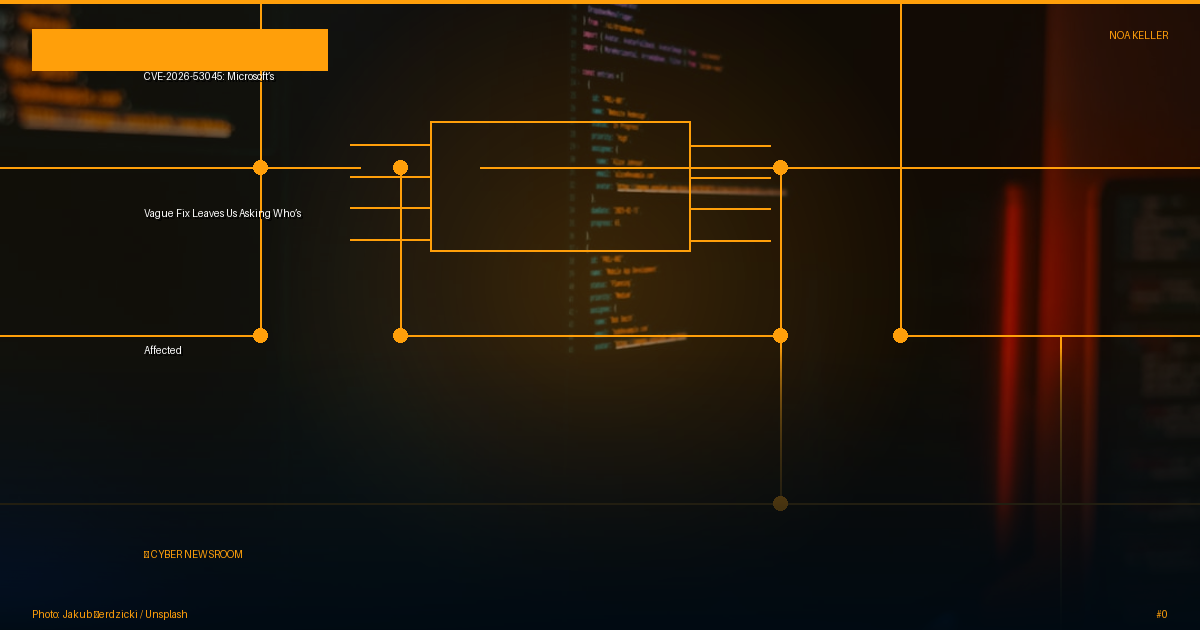Click the #0 counter in the corner
Image resolution: width=1200 pixels, height=630 pixels.
click(x=1161, y=614)
